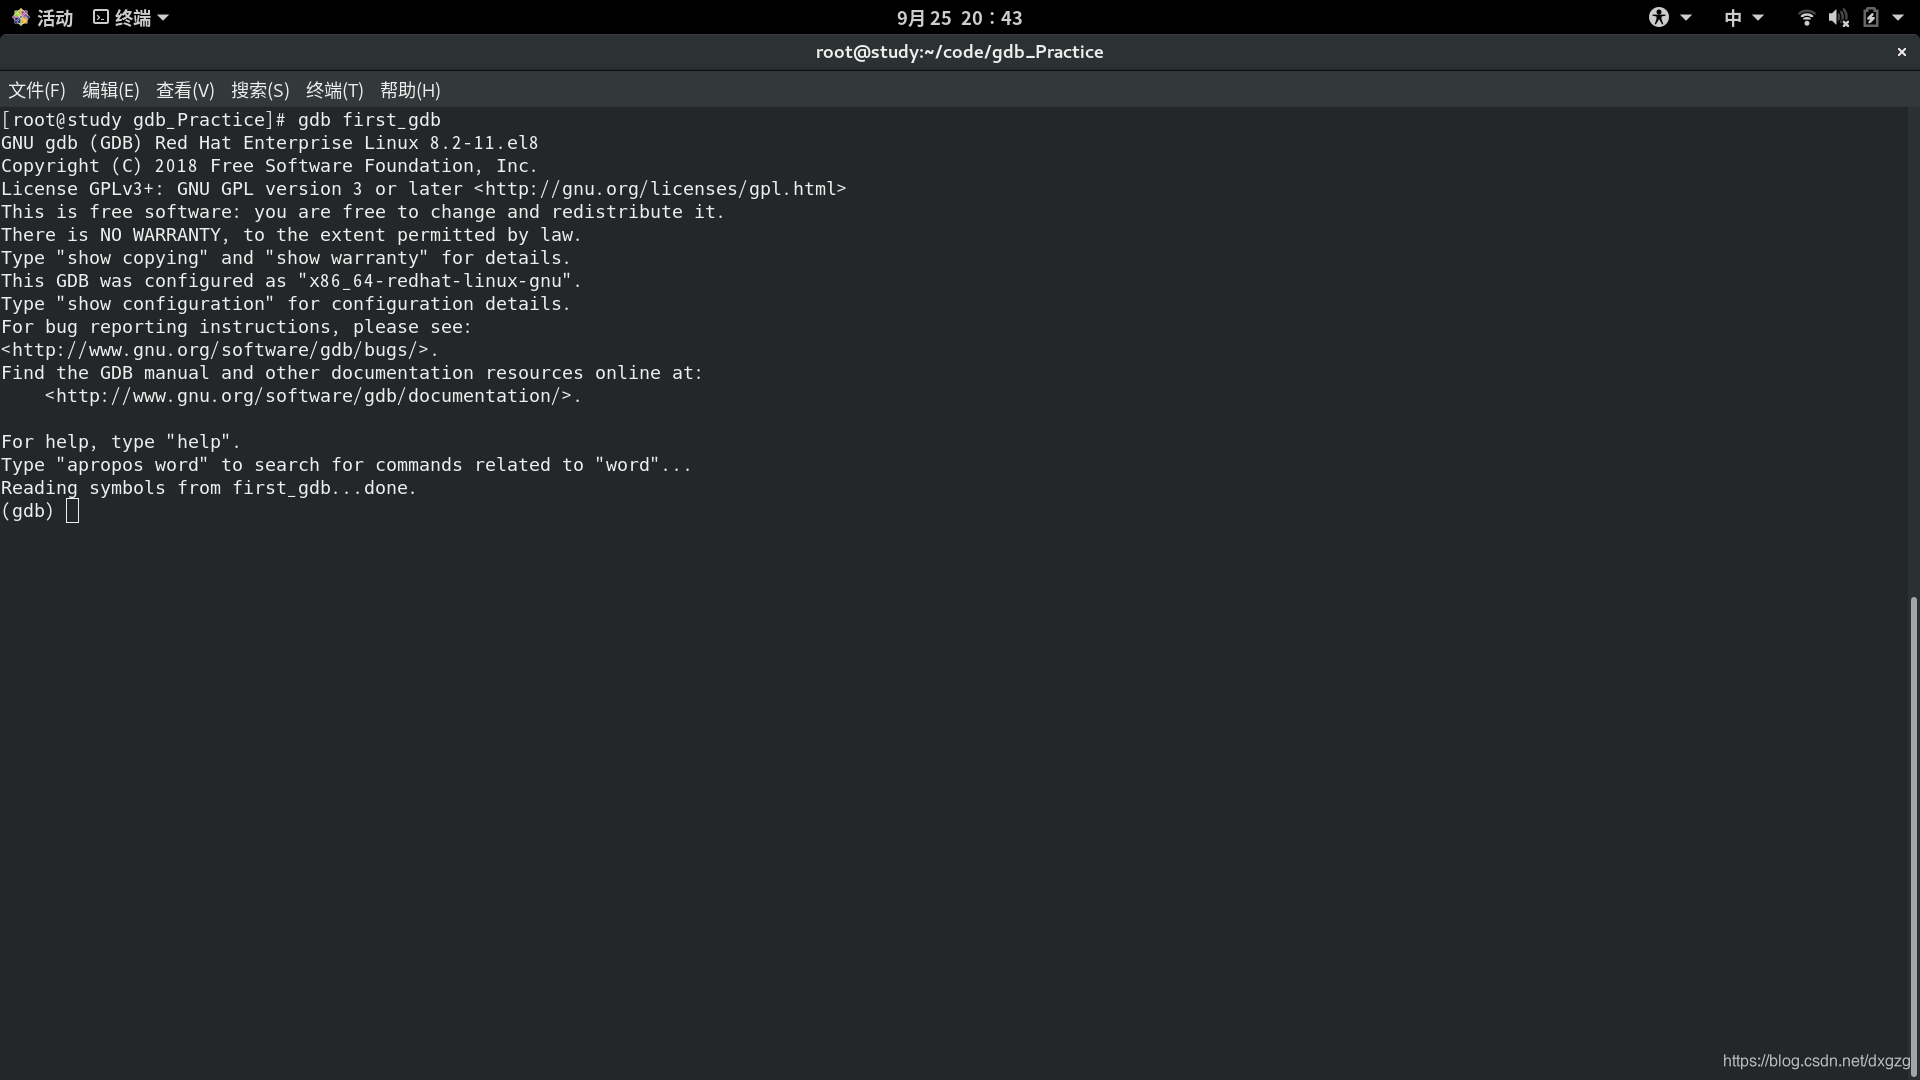1920x1080 pixels.
Task: Open the 文件(F) menu
Action: click(x=37, y=90)
